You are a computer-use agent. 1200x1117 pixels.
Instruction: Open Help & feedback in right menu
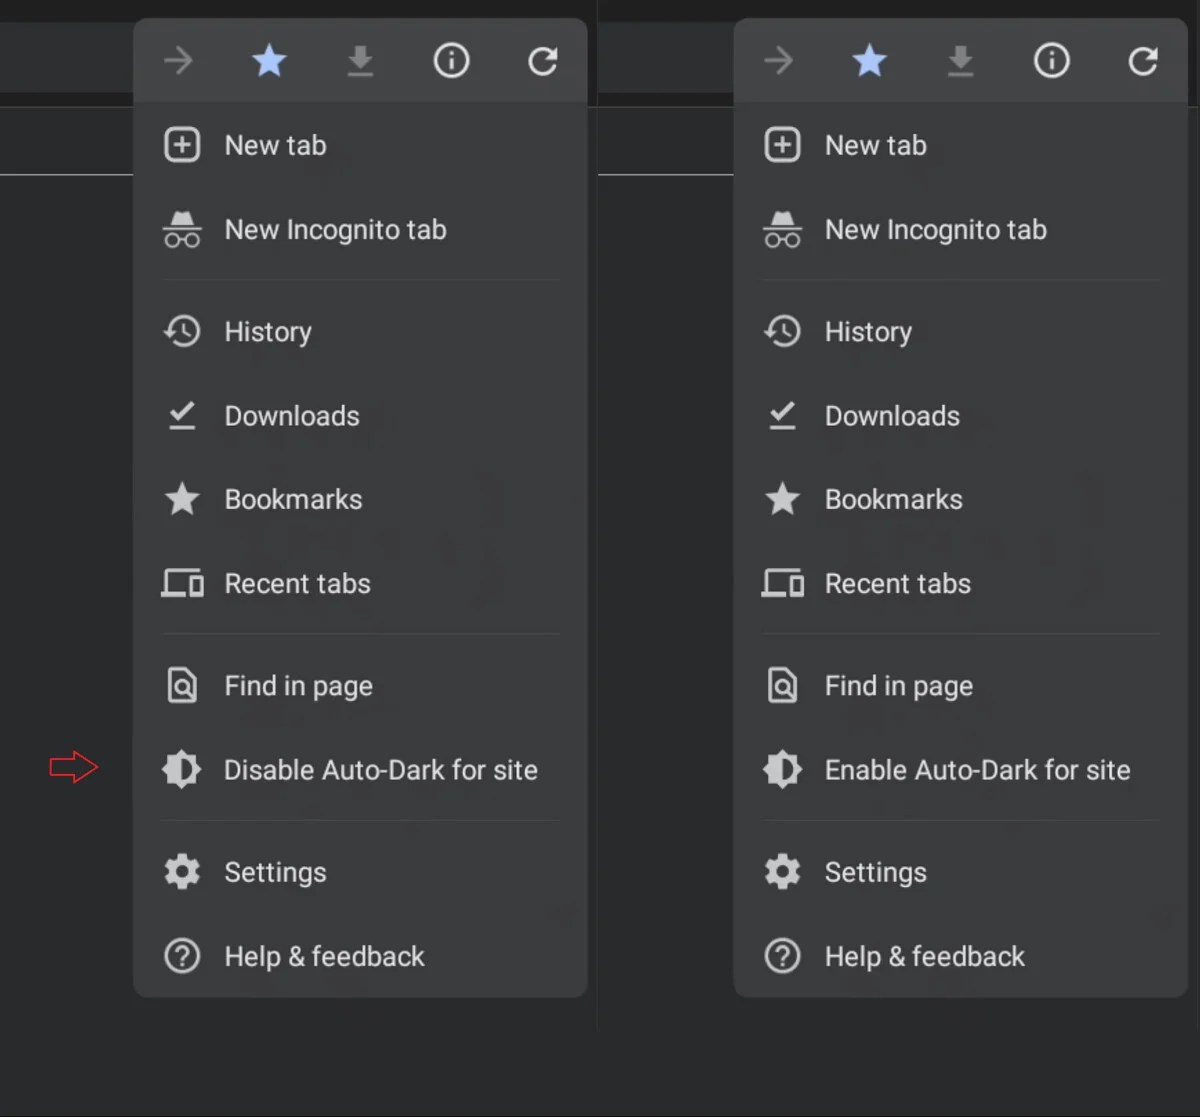click(960, 956)
